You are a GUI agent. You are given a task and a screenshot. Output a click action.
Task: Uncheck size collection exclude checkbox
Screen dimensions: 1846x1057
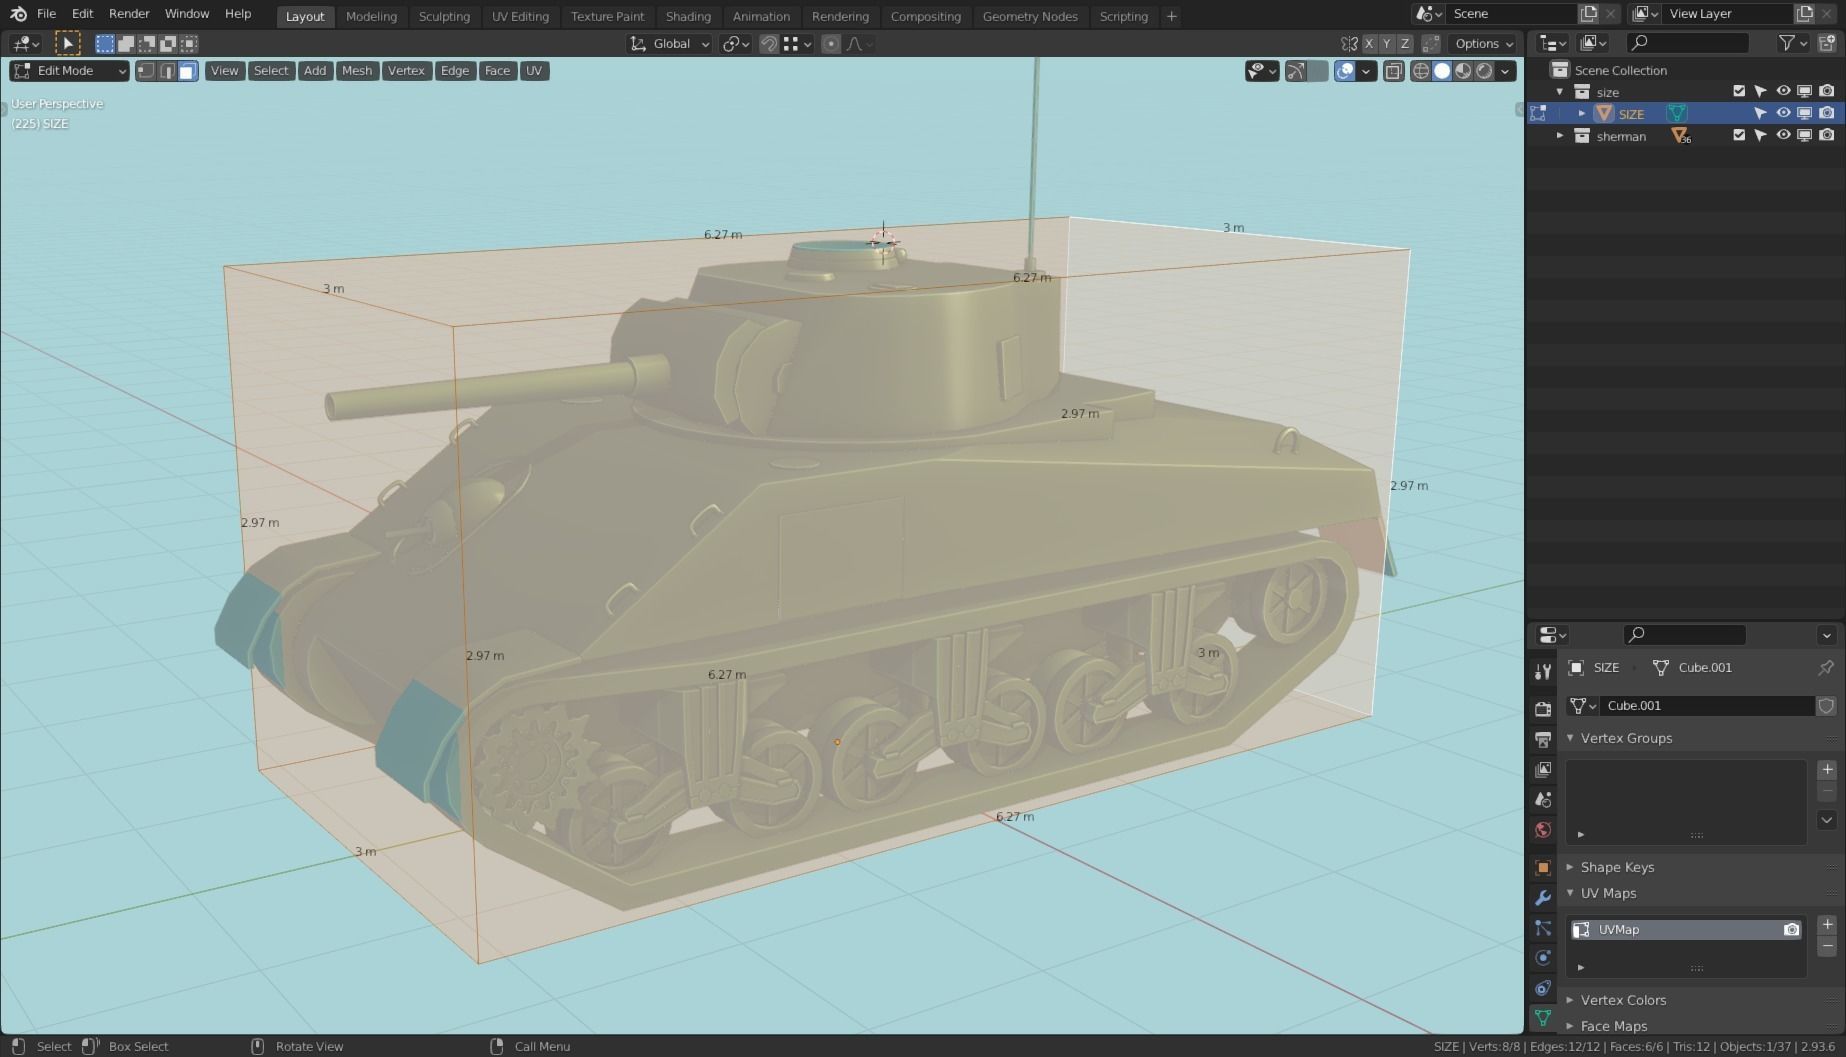(x=1739, y=91)
